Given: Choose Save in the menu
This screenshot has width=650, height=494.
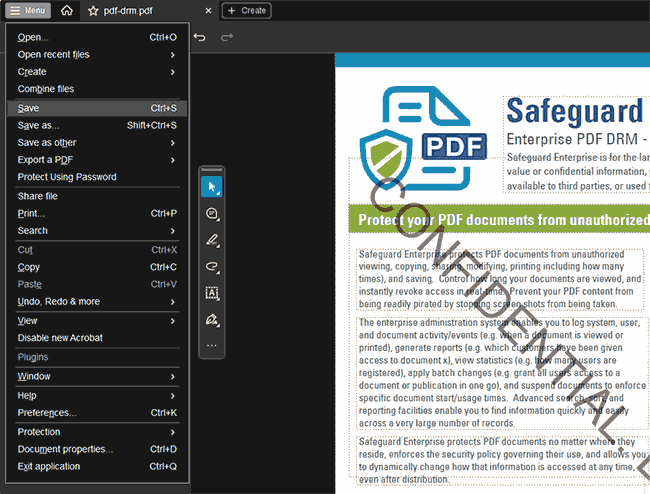Looking at the screenshot, I should pyautogui.click(x=97, y=108).
